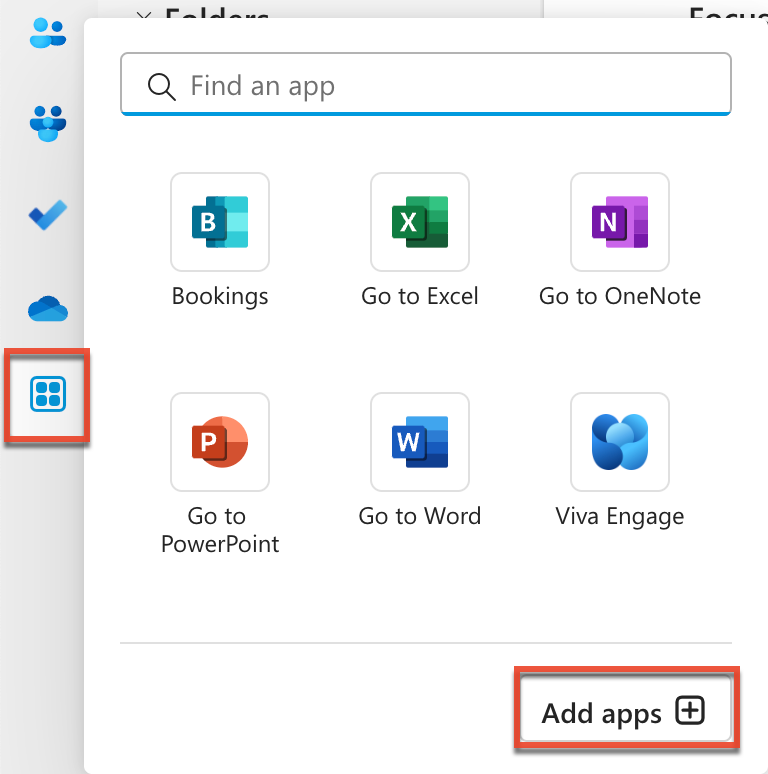Screen dimensions: 768x774
Task: Click the Bookings text label
Action: tap(220, 296)
